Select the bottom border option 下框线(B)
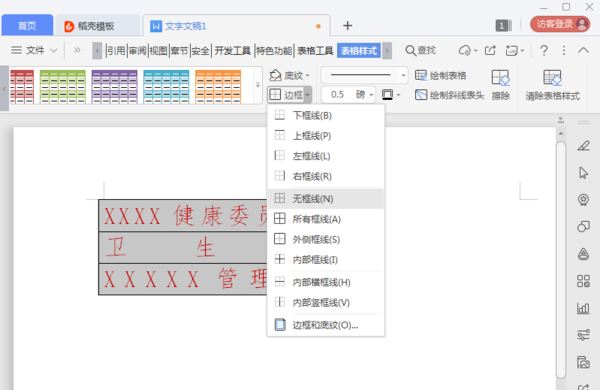The height and width of the screenshot is (390, 600). (x=326, y=115)
